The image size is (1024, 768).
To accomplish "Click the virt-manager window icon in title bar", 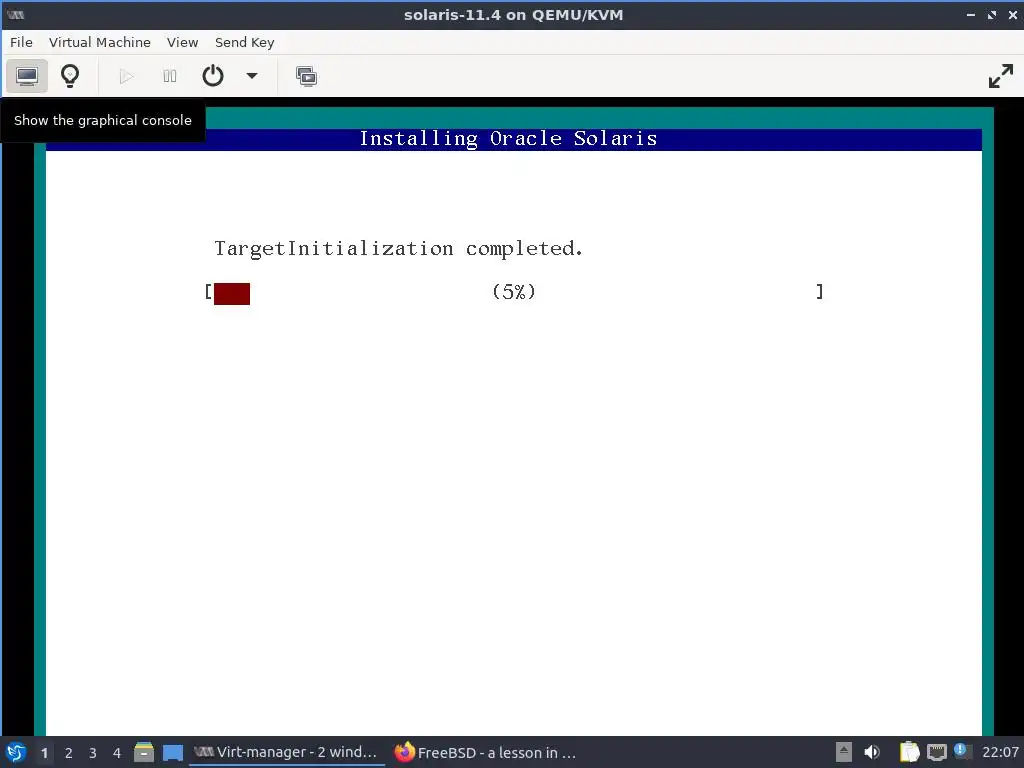I will (x=16, y=14).
